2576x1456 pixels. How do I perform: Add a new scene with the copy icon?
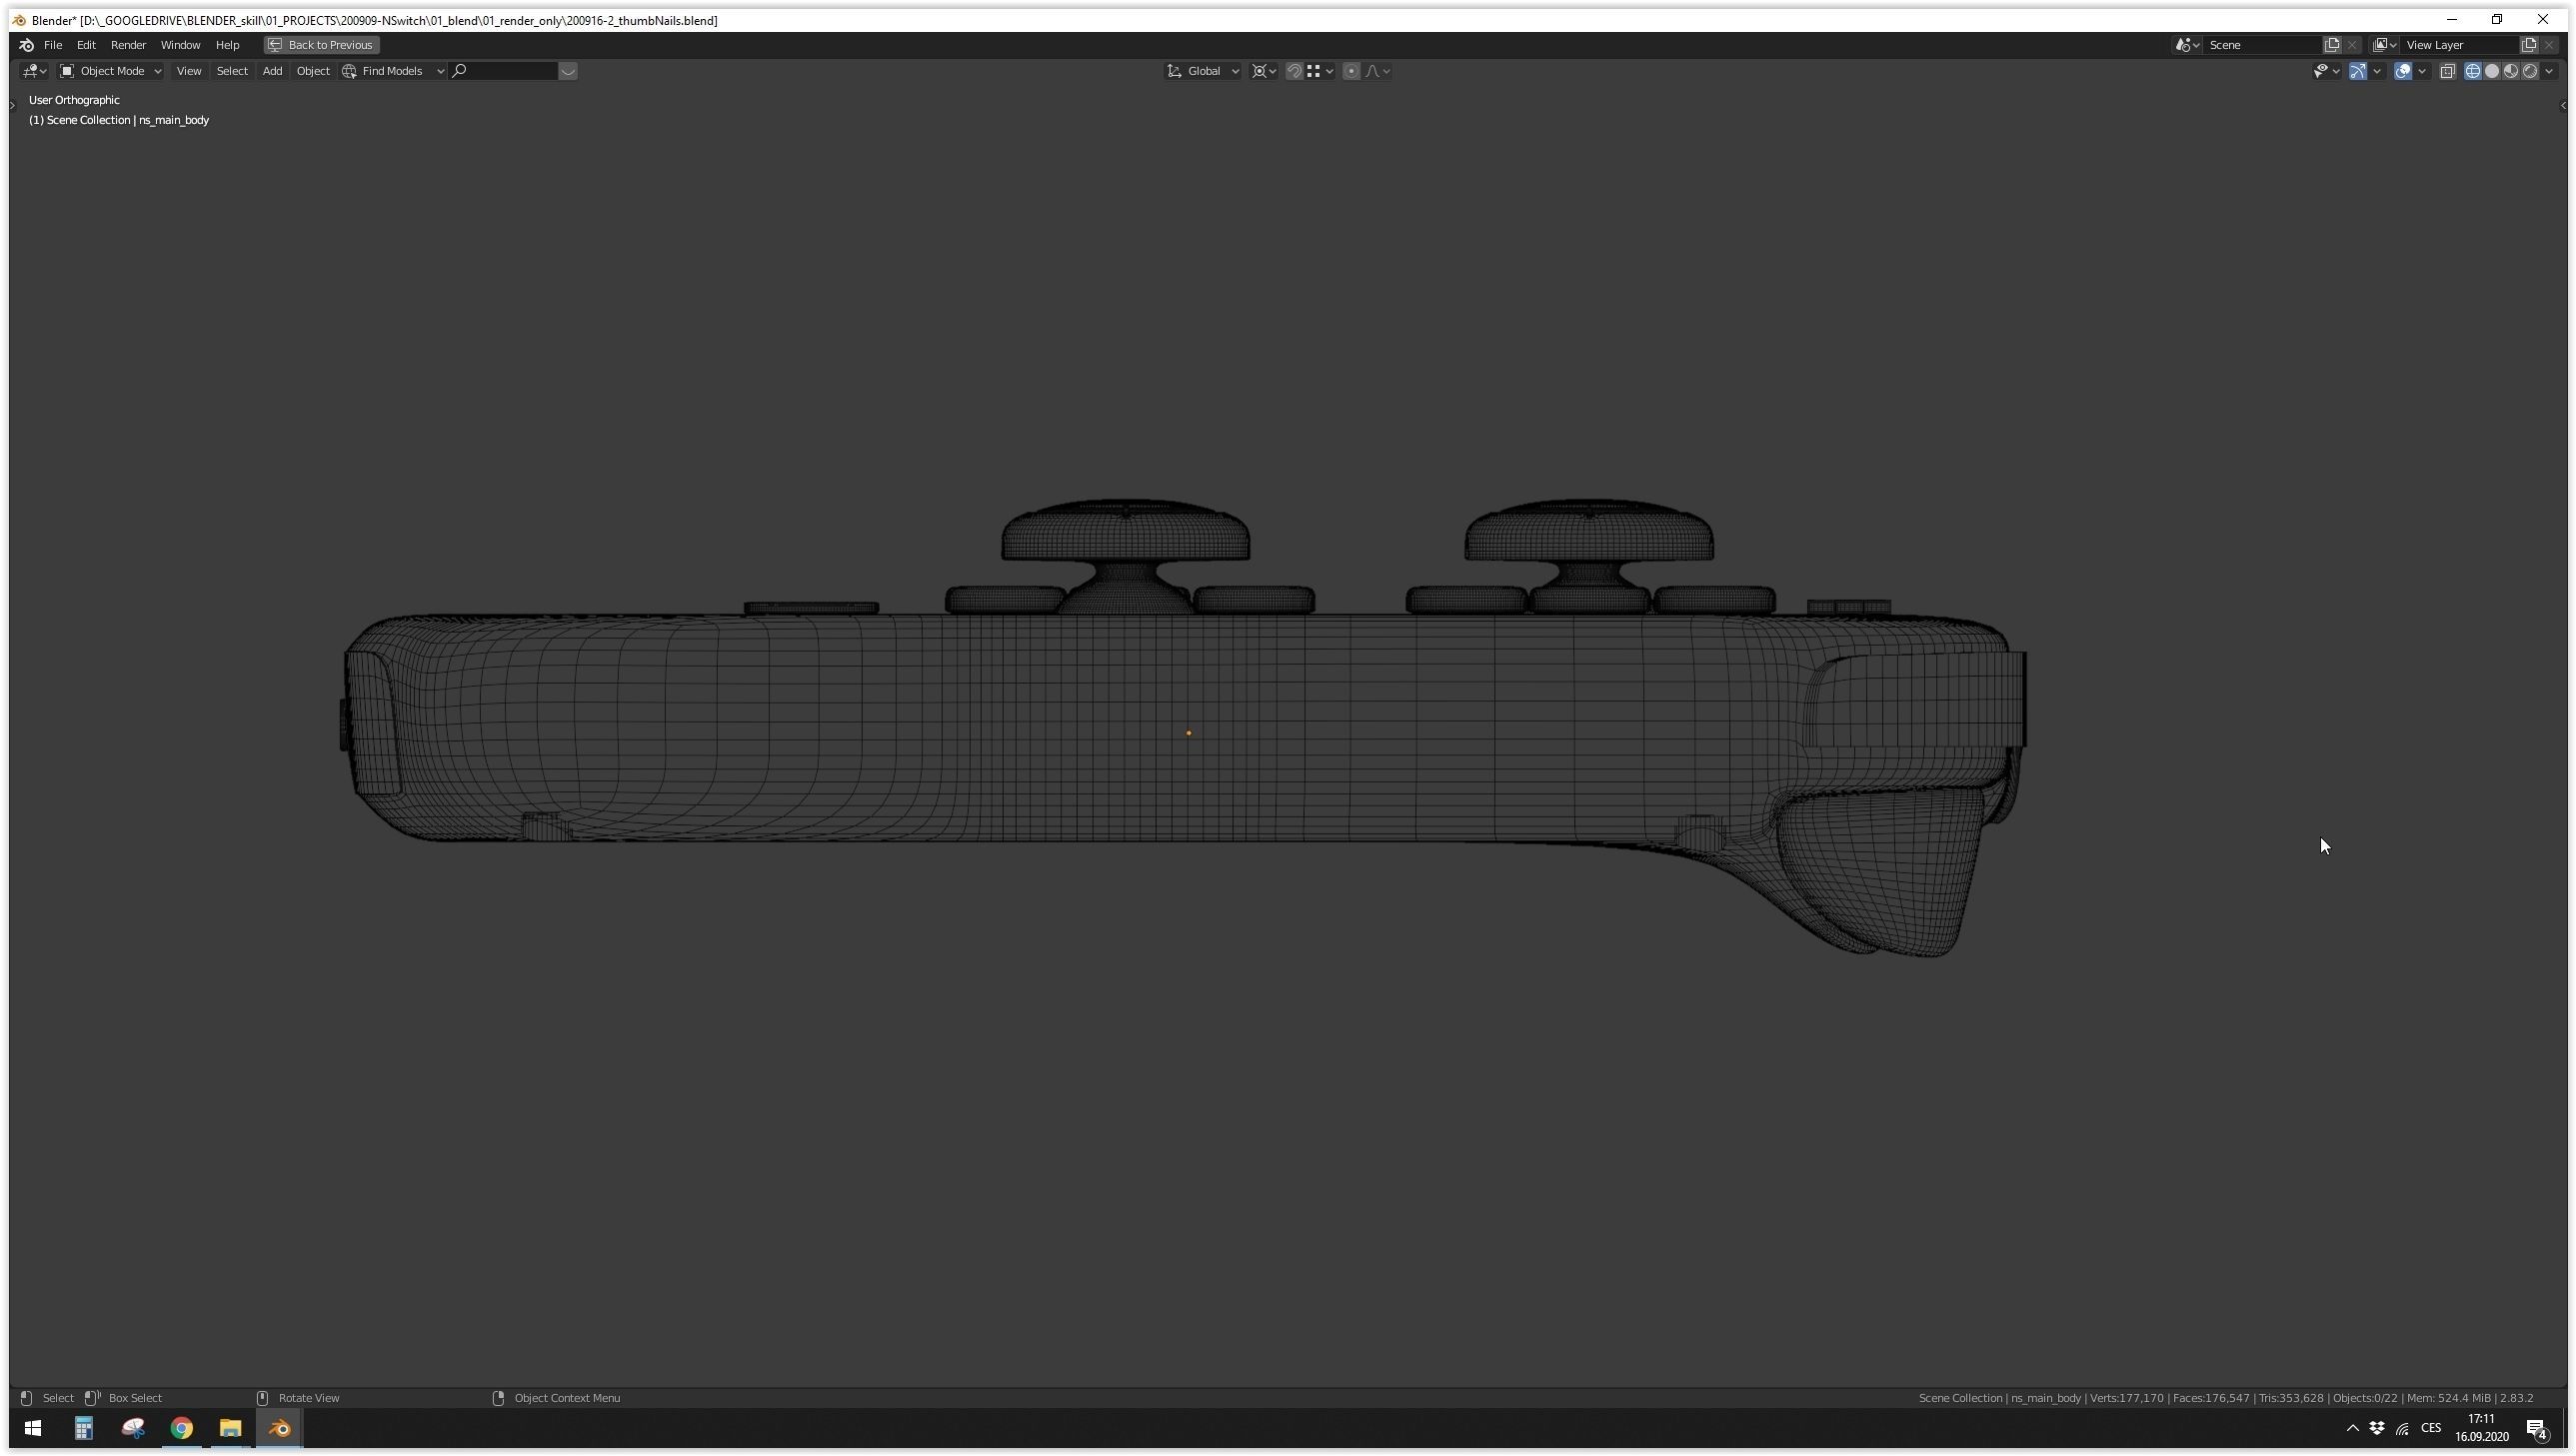(x=2332, y=45)
